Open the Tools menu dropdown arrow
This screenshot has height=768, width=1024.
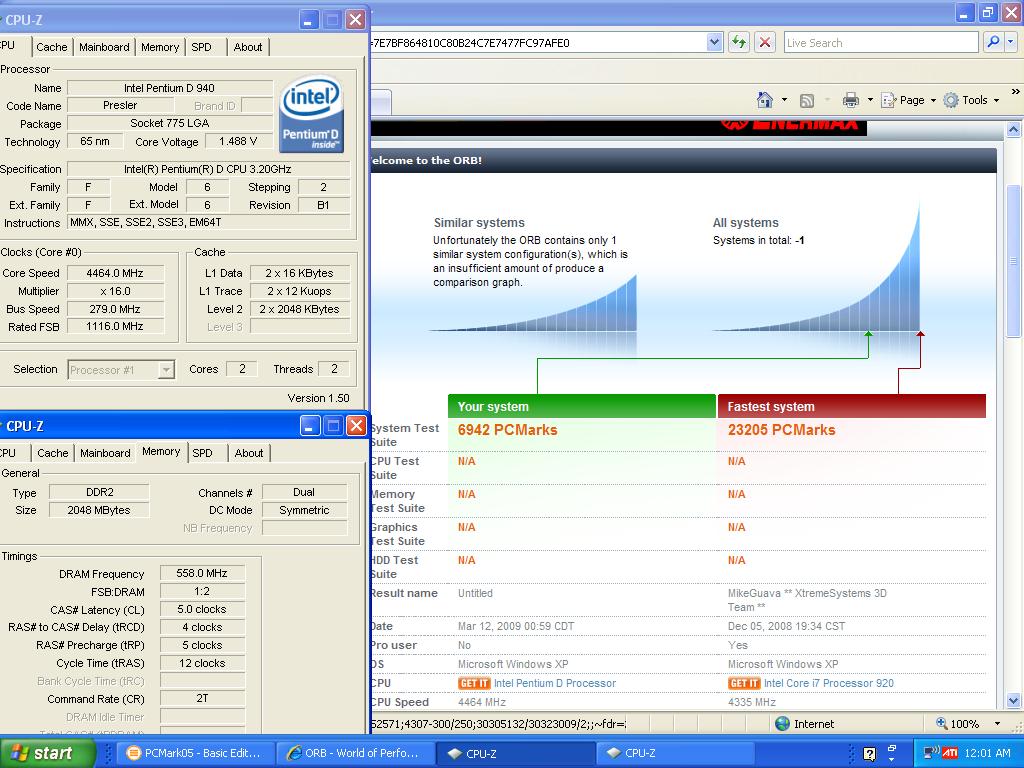point(997,100)
